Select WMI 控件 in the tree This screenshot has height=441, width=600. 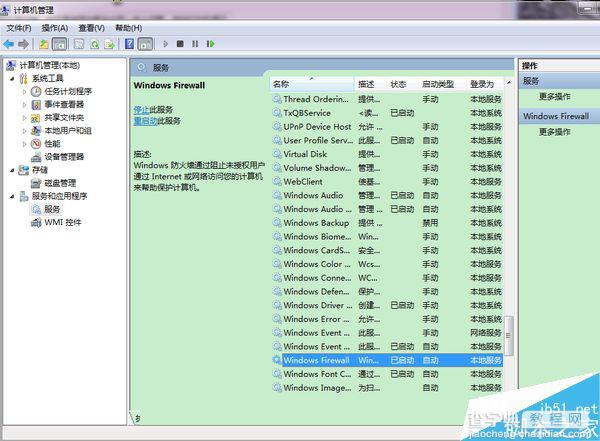(63, 222)
